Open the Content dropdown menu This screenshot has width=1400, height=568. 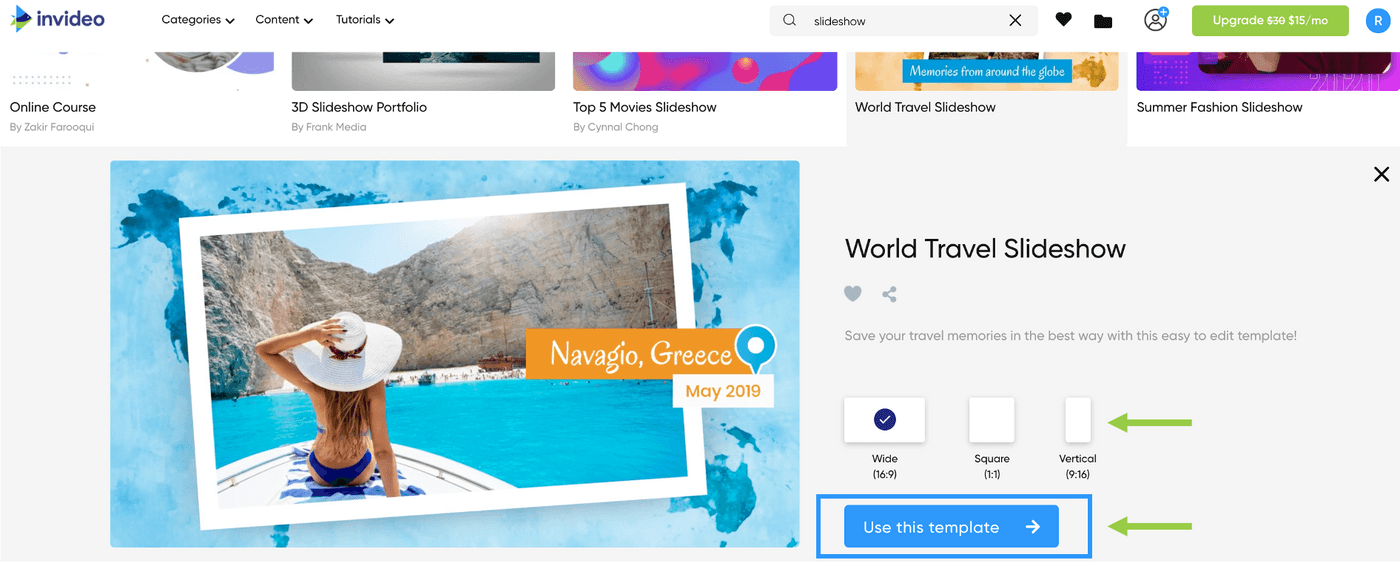(284, 20)
